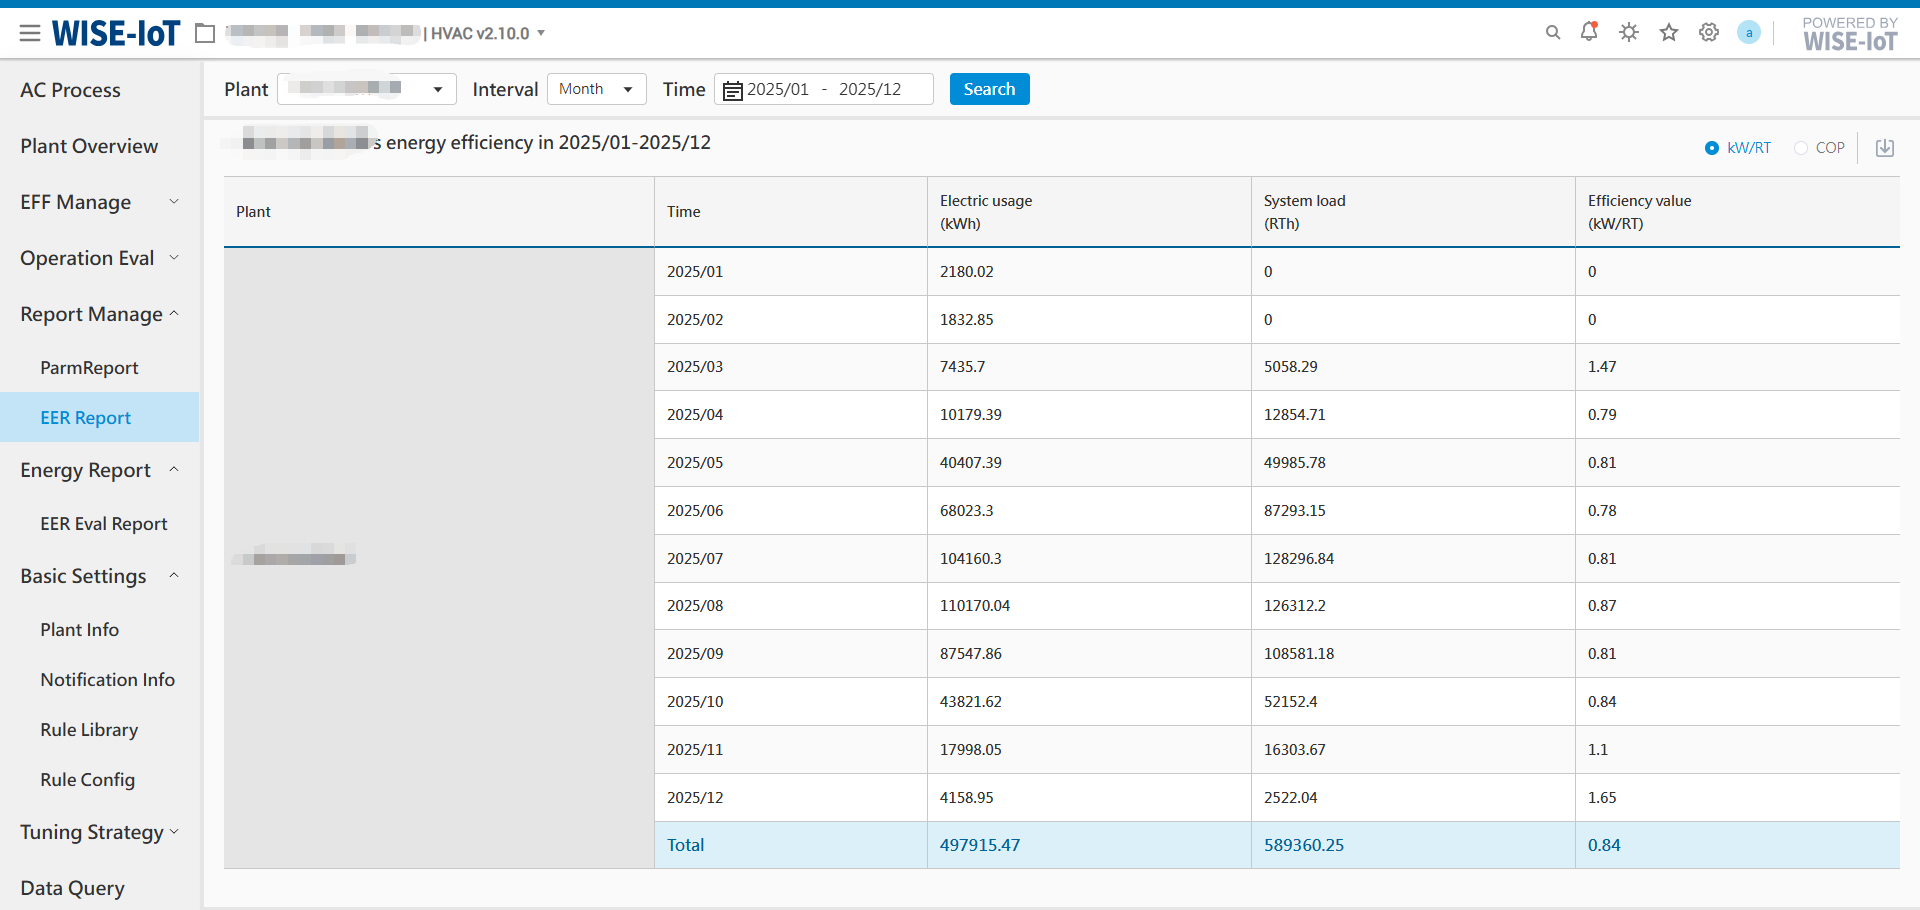1920x910 pixels.
Task: Click the calendar icon in Time field
Action: (733, 90)
